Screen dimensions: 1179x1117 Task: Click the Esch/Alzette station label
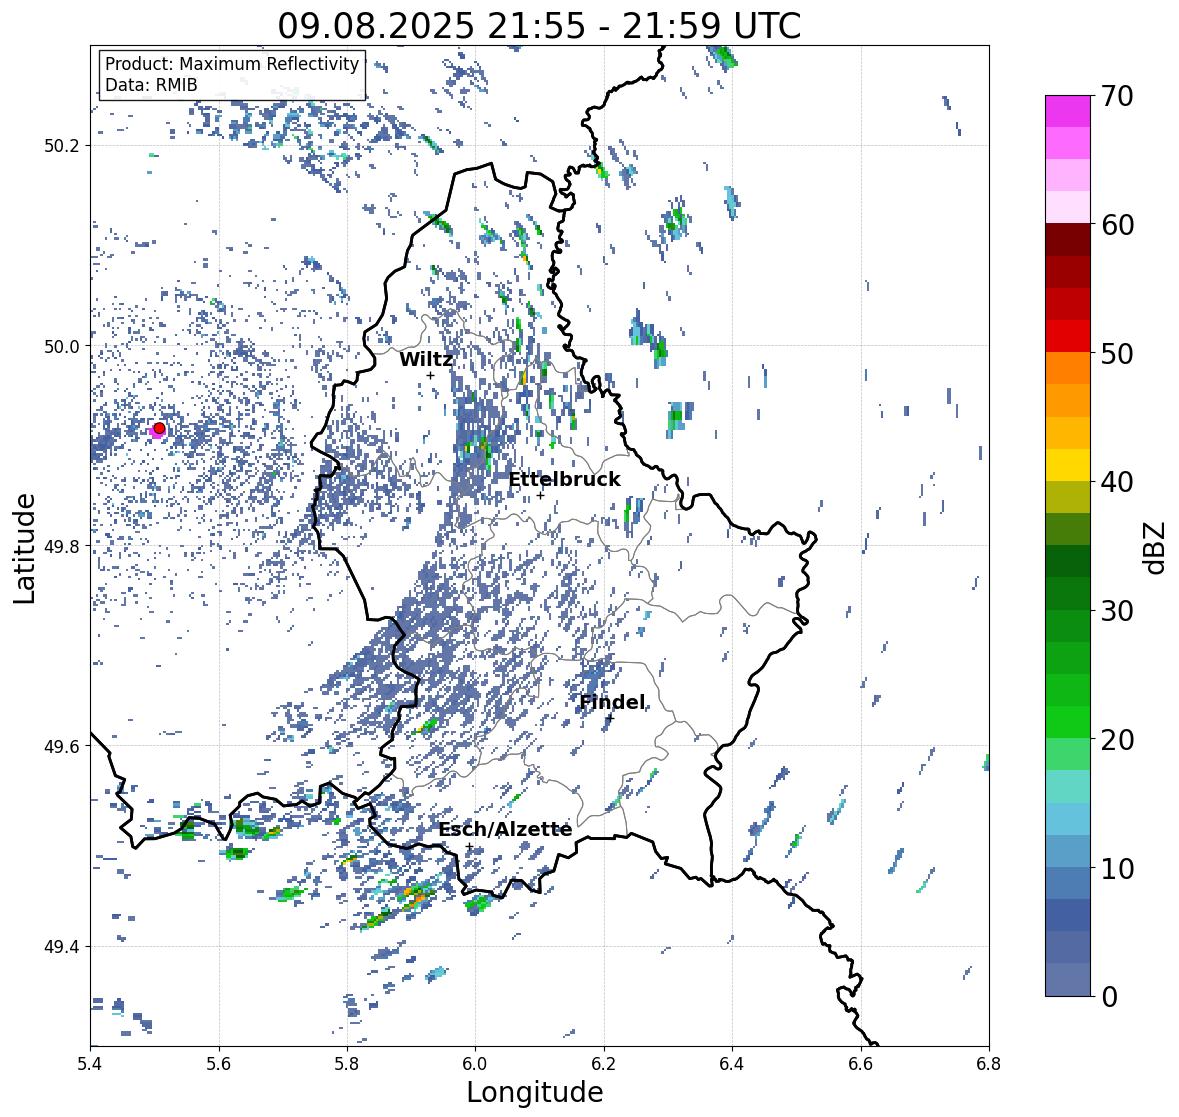(505, 830)
